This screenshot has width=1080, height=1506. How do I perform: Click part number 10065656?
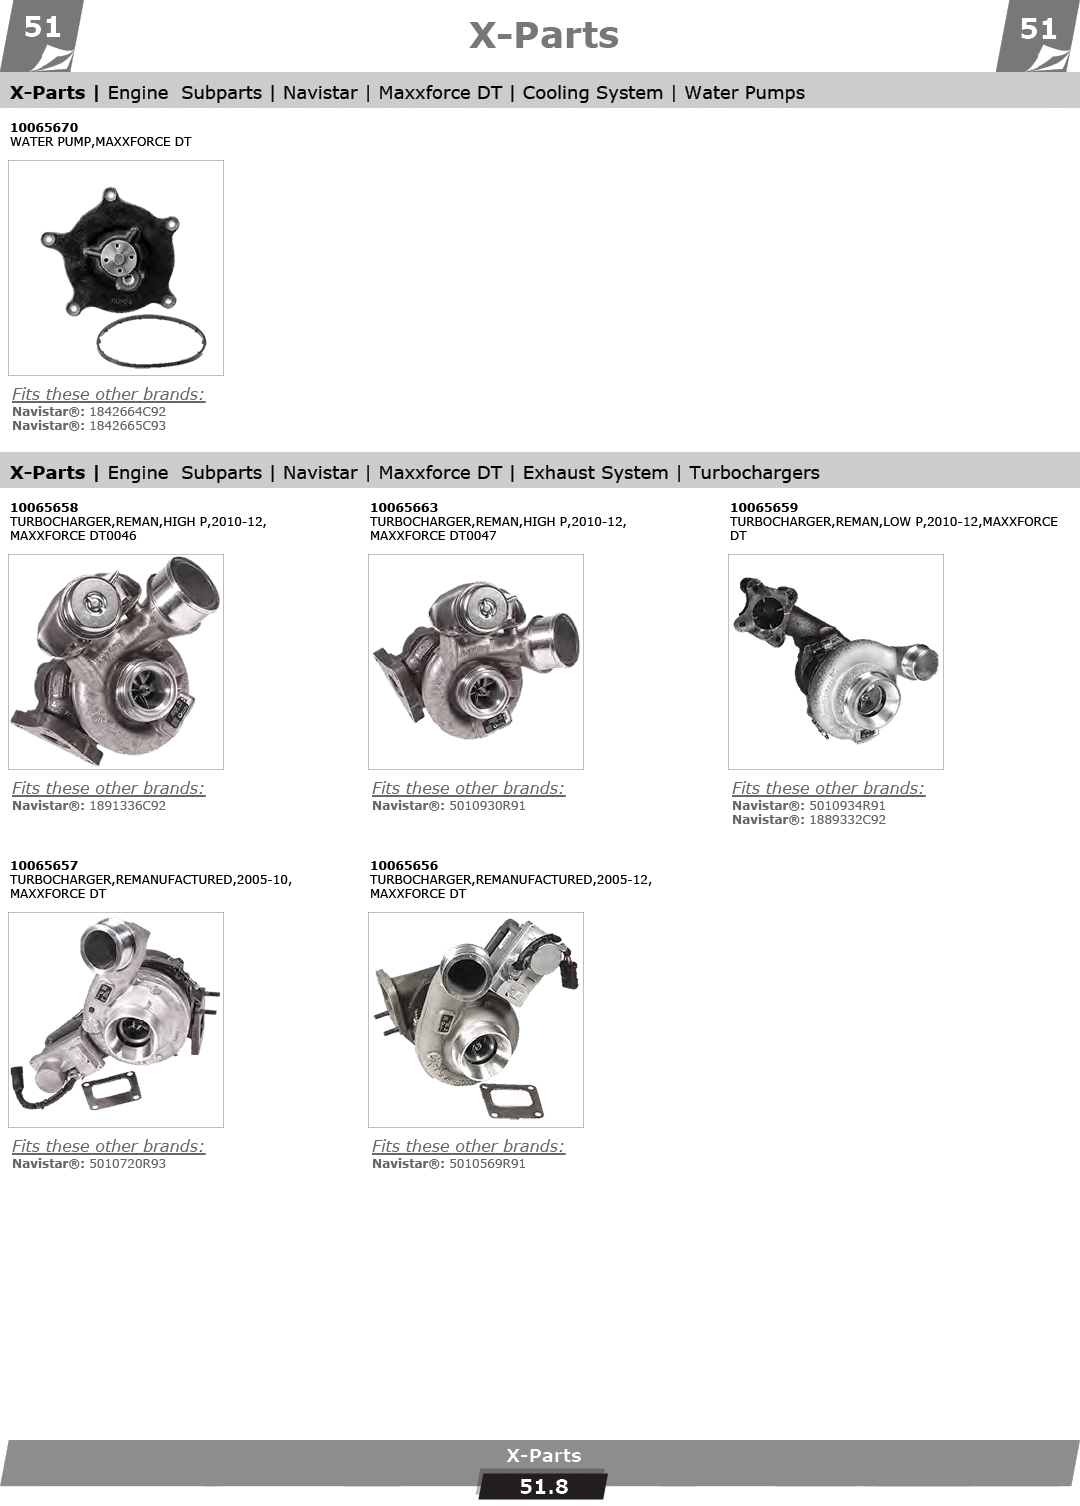click(x=404, y=865)
